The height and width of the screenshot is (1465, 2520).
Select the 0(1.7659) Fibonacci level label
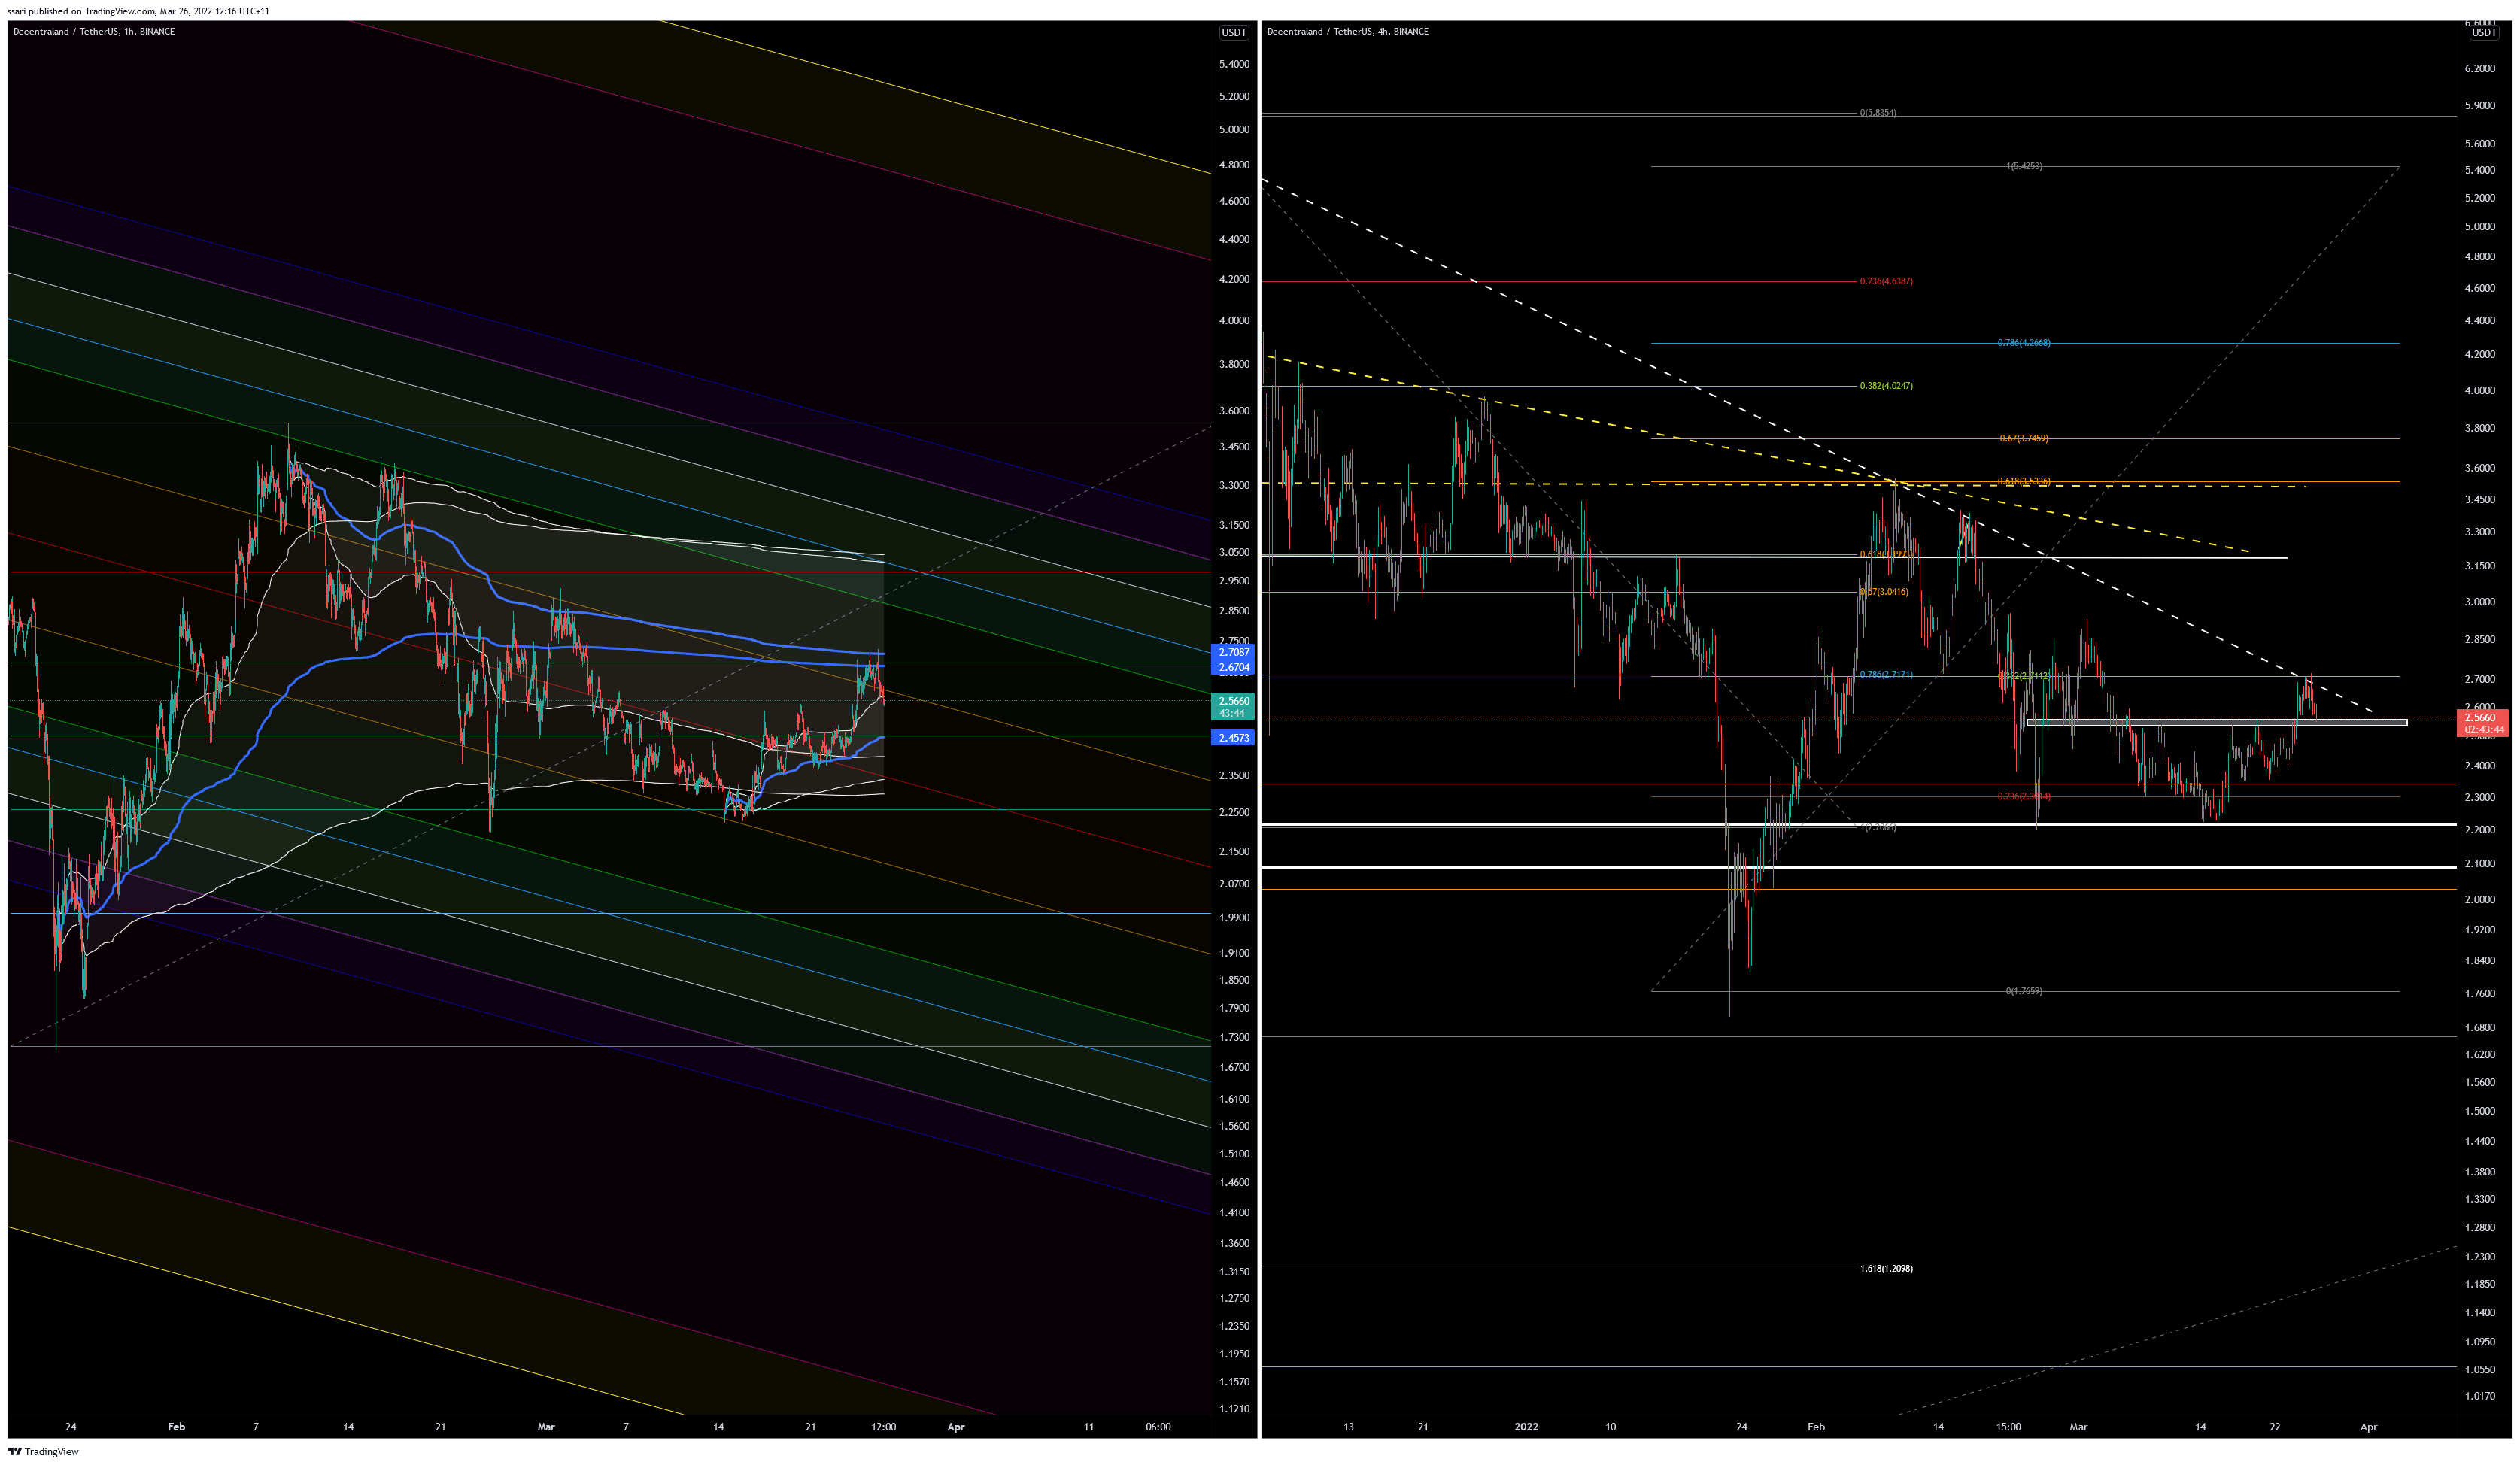pyautogui.click(x=2024, y=991)
